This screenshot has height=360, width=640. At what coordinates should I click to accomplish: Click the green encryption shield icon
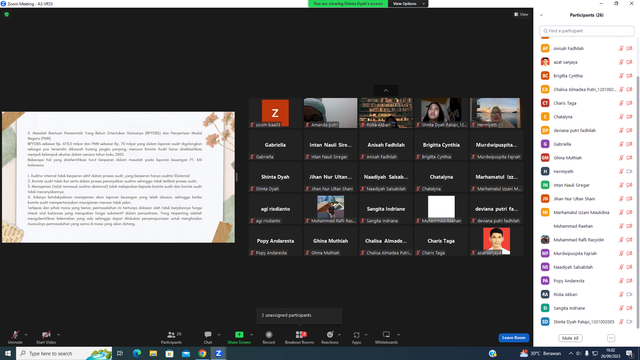point(7,14)
